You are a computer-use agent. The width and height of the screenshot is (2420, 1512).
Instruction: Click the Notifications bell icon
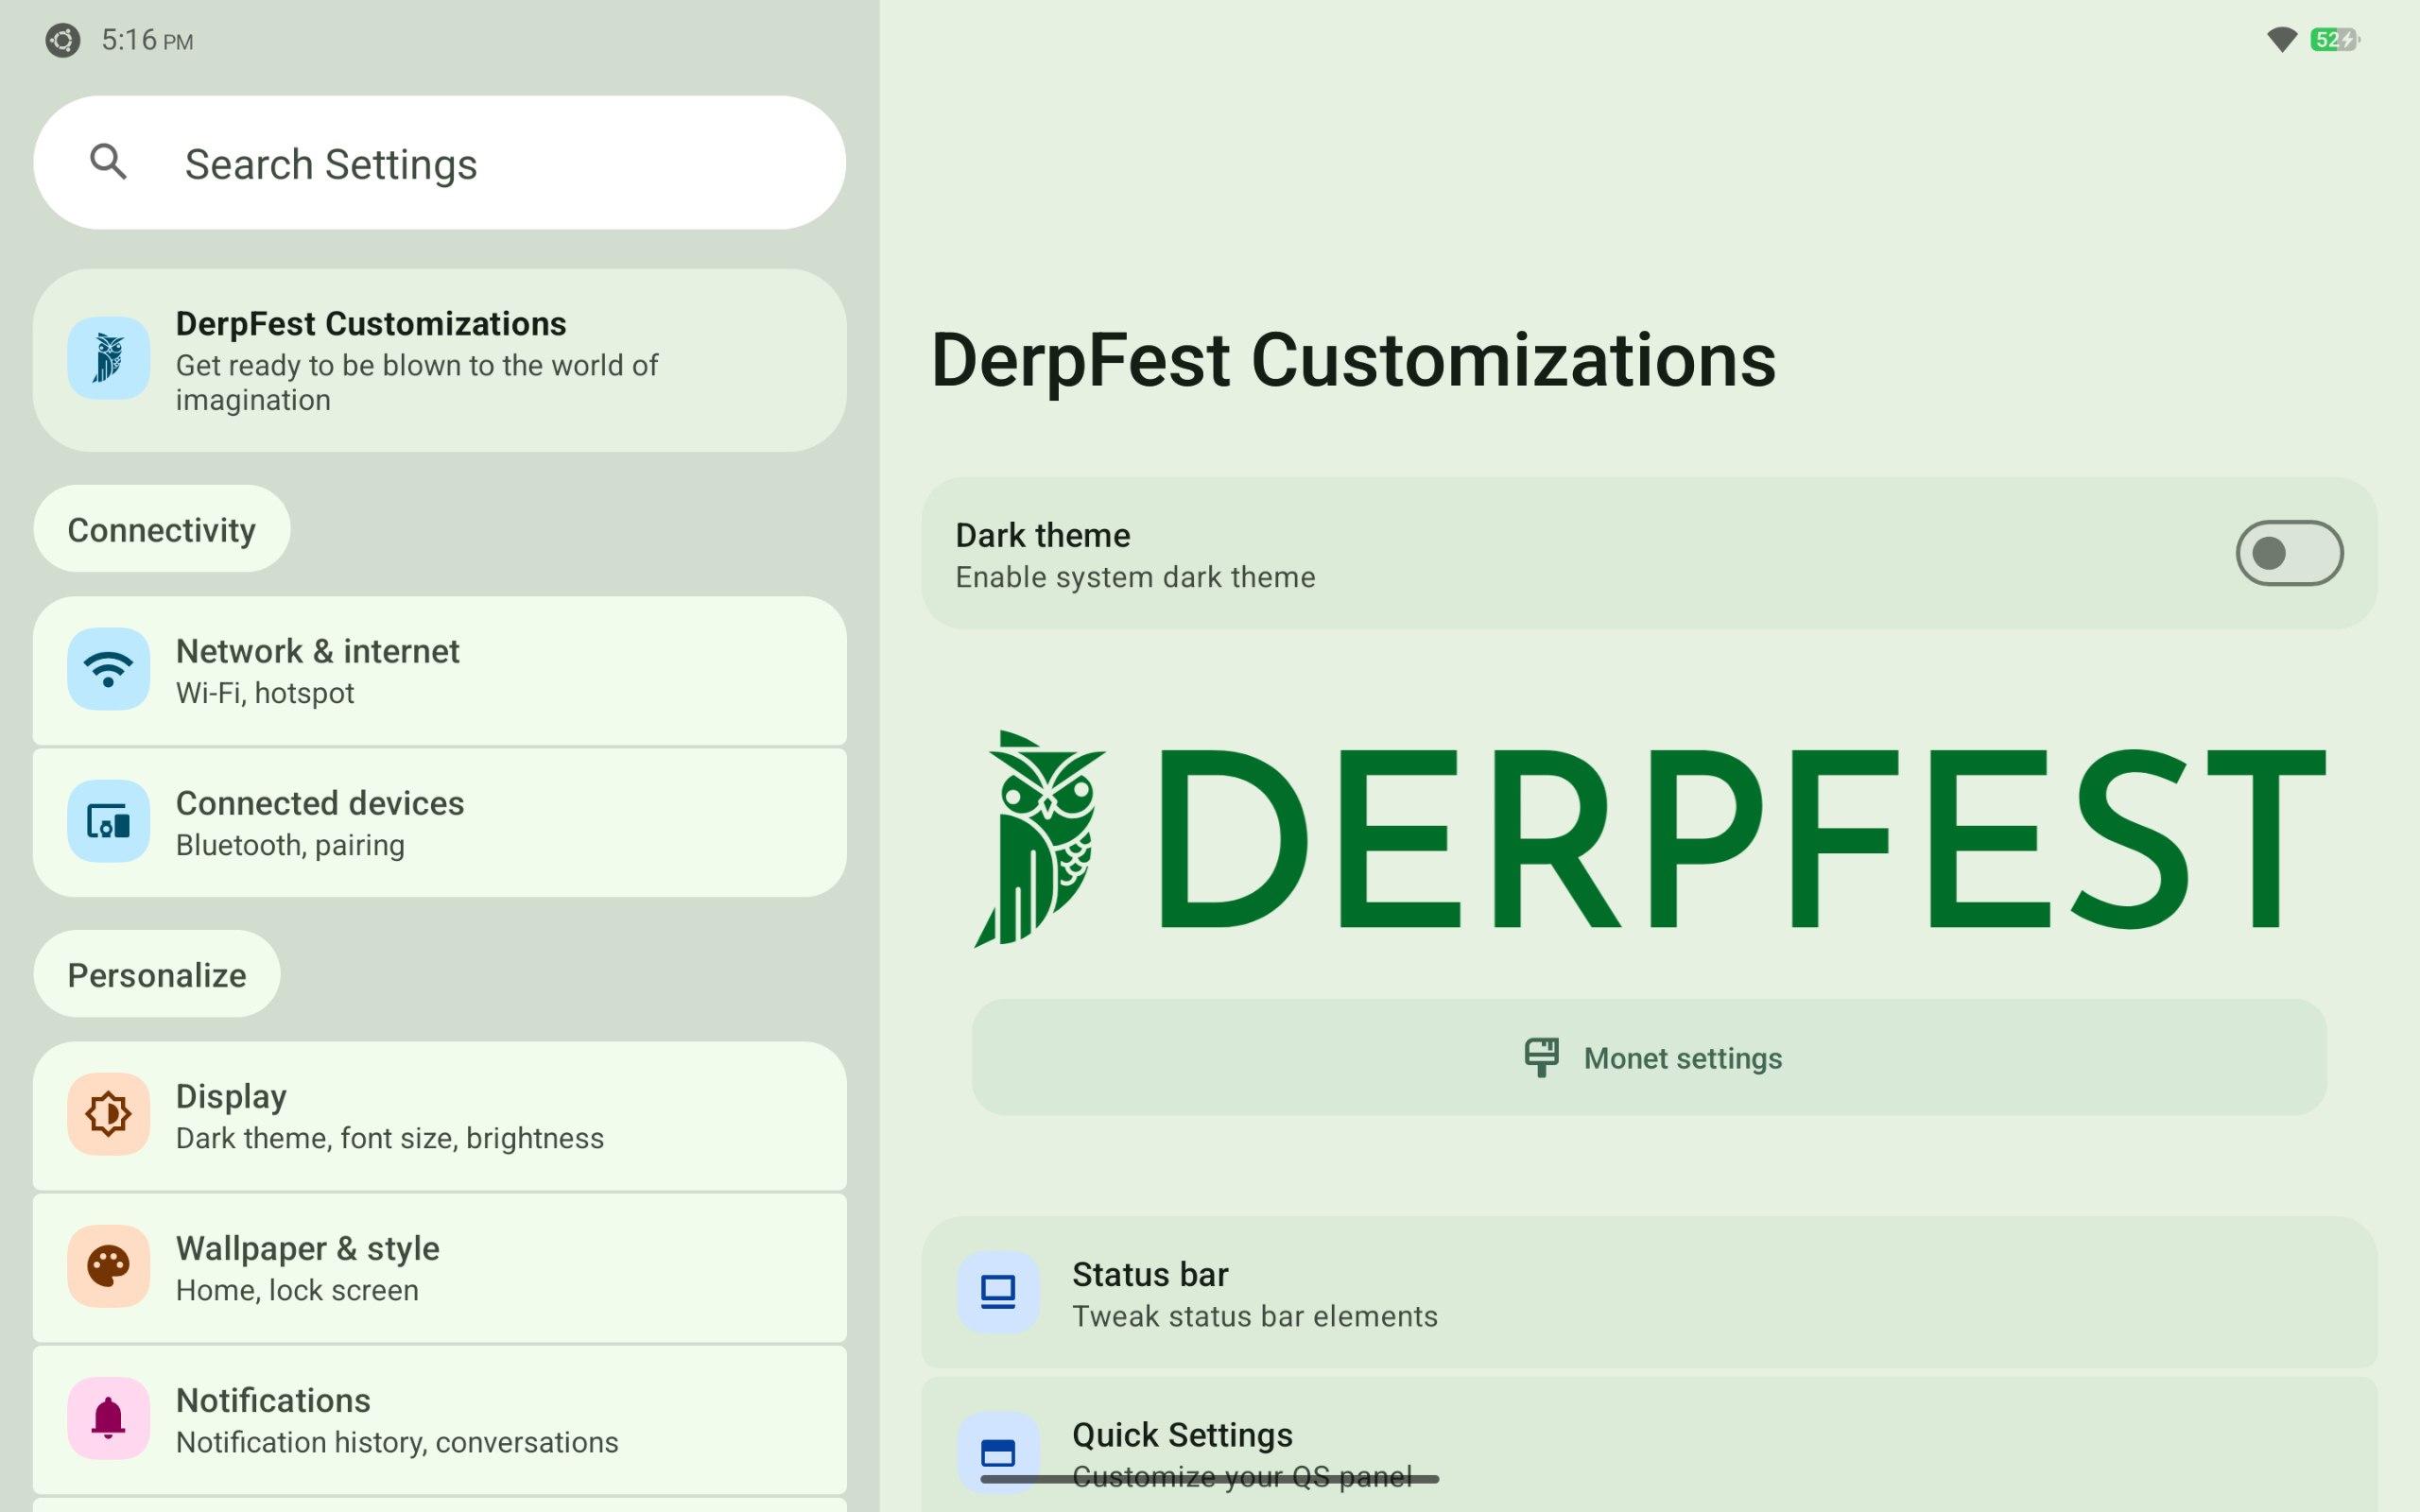coord(108,1418)
